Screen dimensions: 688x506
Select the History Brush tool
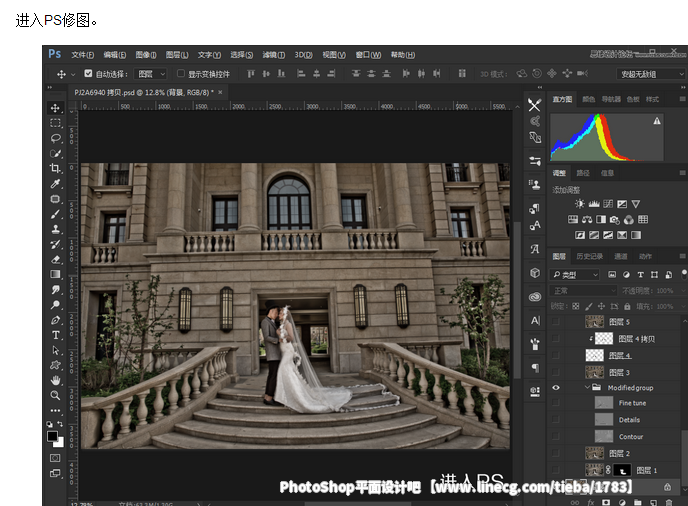(x=55, y=244)
